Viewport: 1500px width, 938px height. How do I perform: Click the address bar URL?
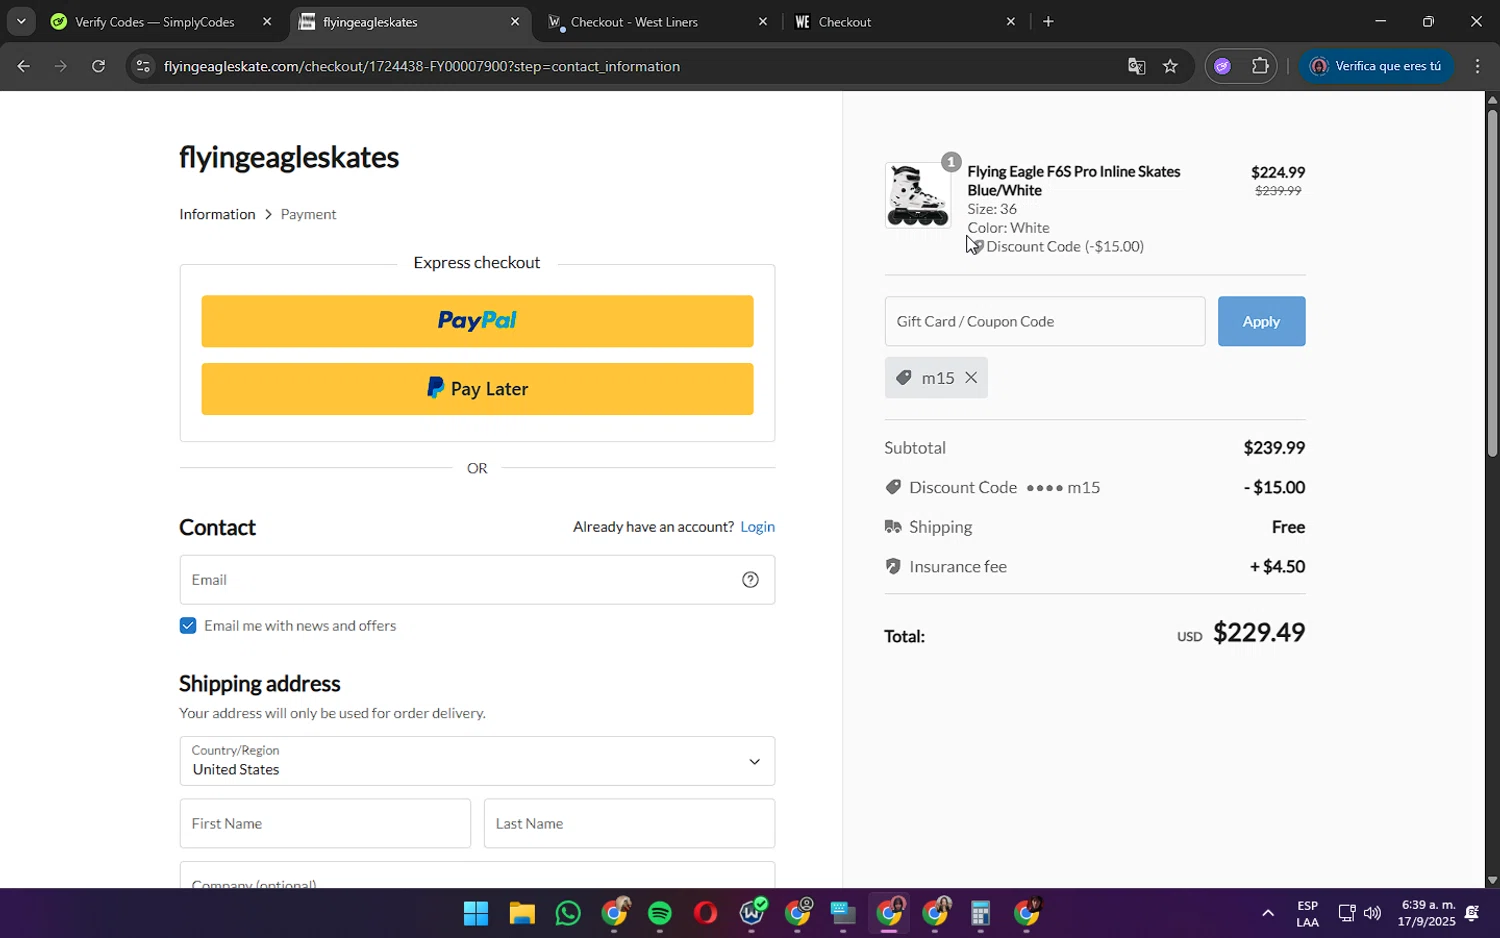coord(422,67)
